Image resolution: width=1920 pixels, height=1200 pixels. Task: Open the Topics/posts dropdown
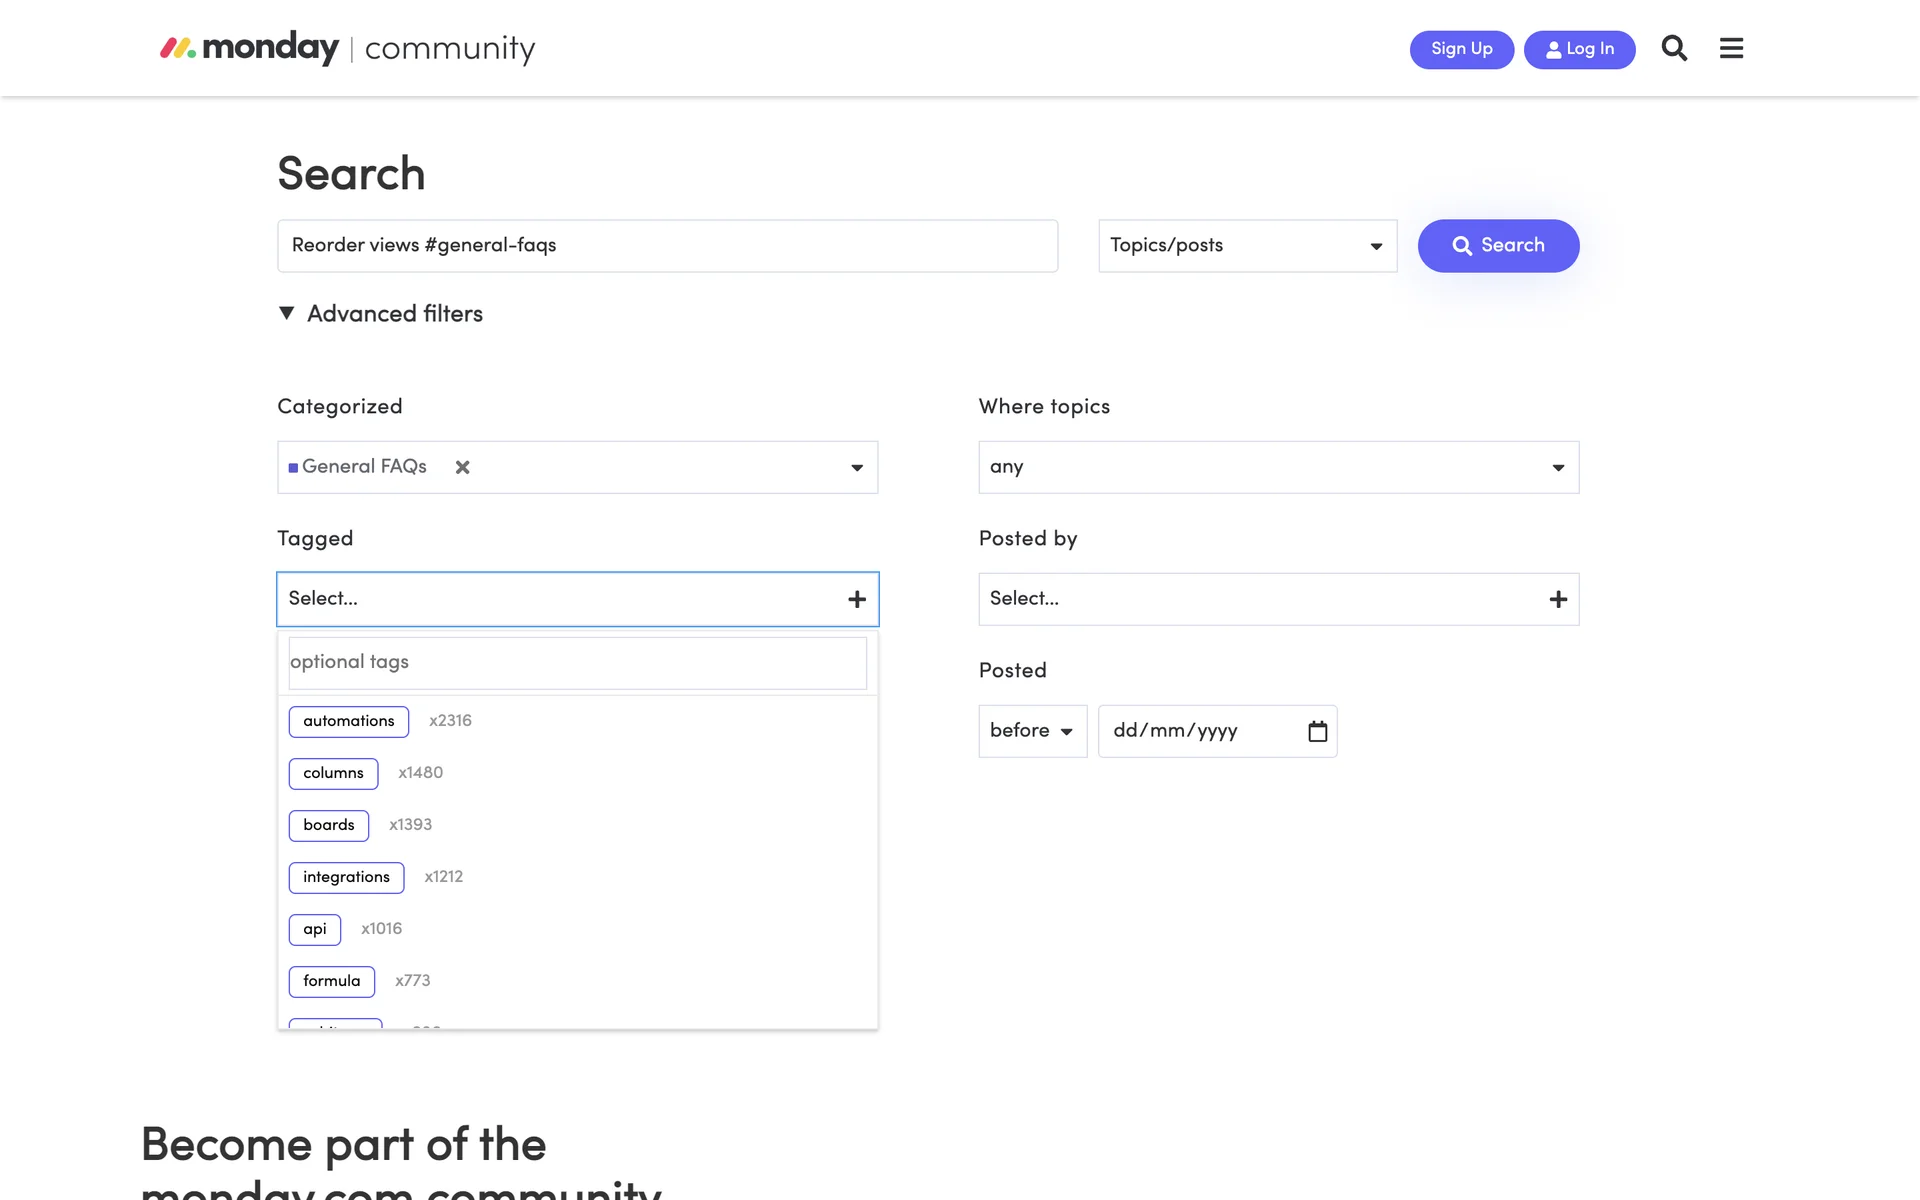[1247, 246]
